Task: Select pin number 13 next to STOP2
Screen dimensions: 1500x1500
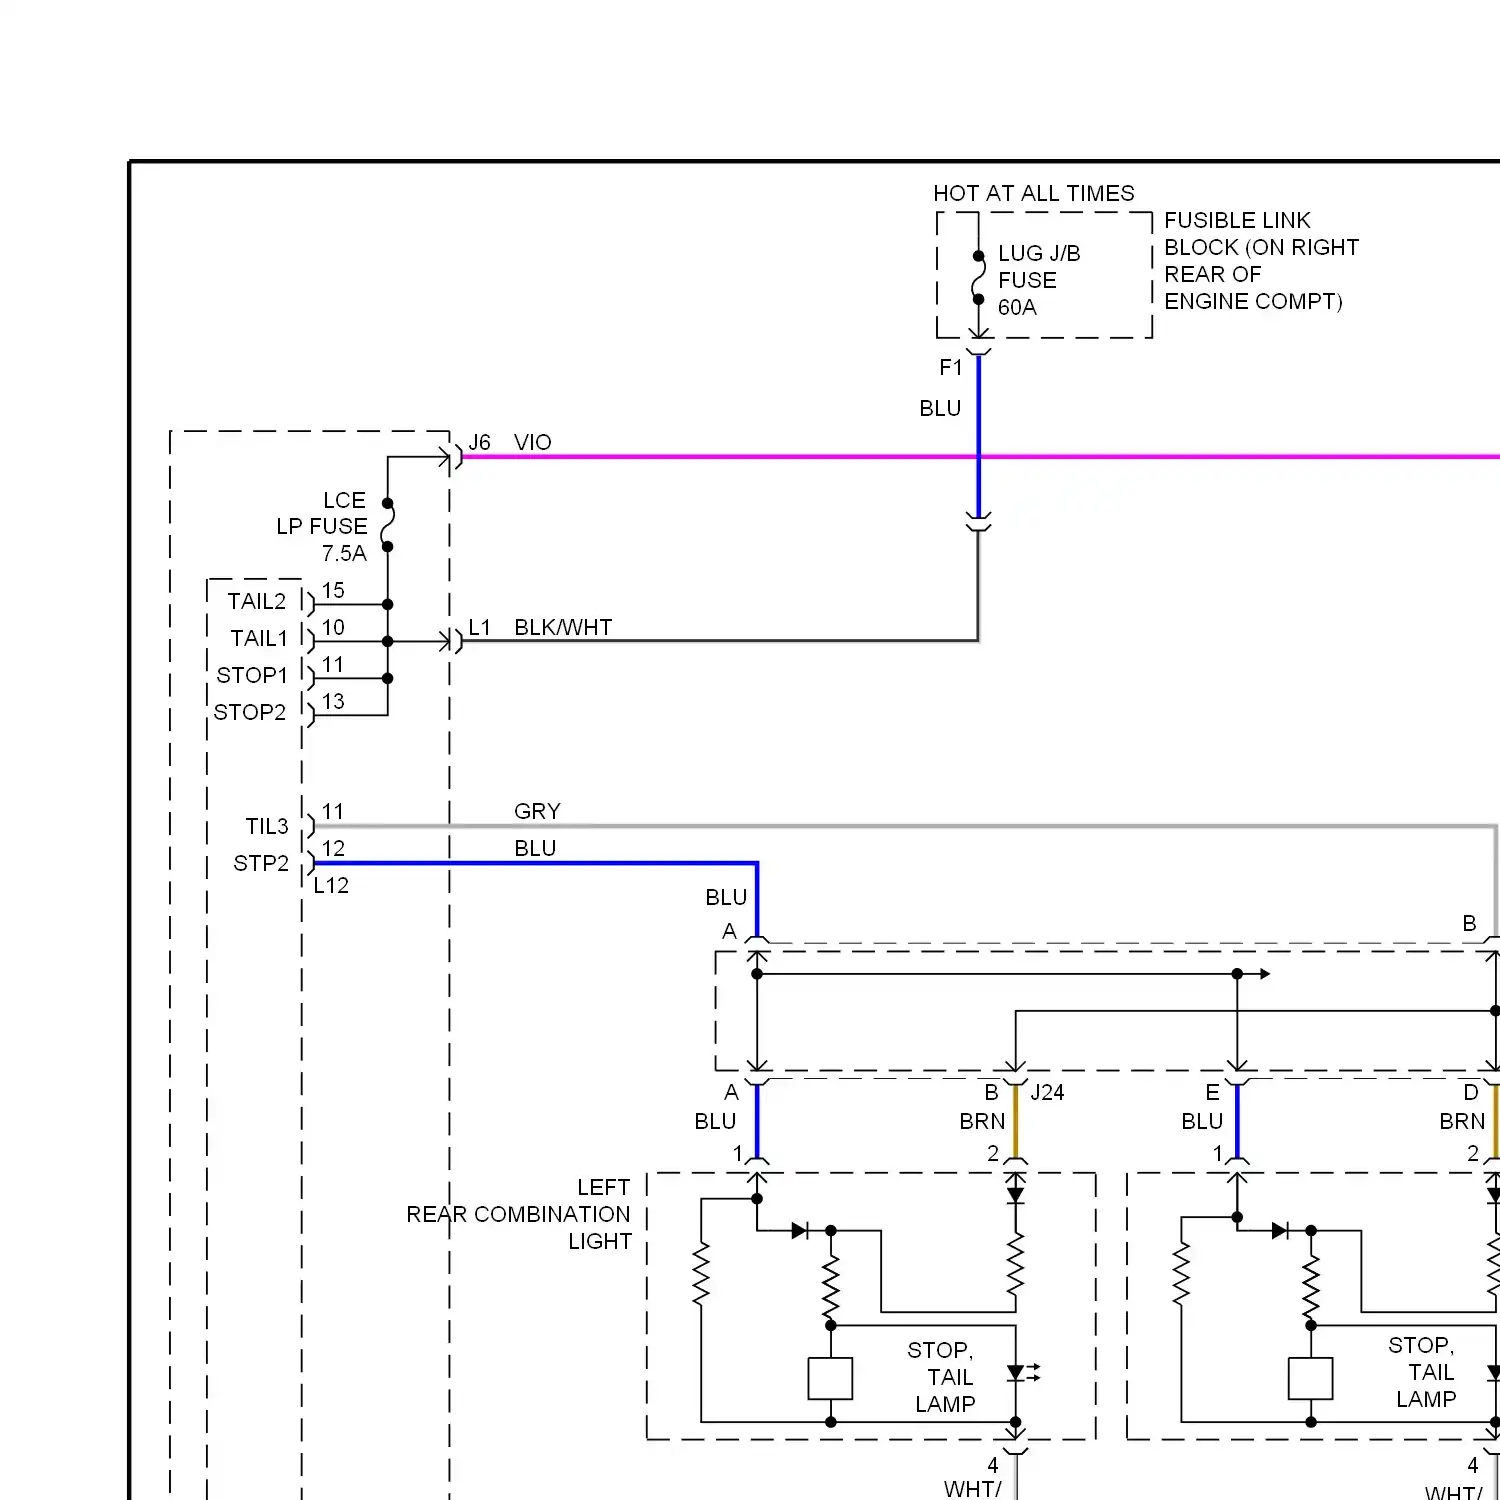Action: 333,701
